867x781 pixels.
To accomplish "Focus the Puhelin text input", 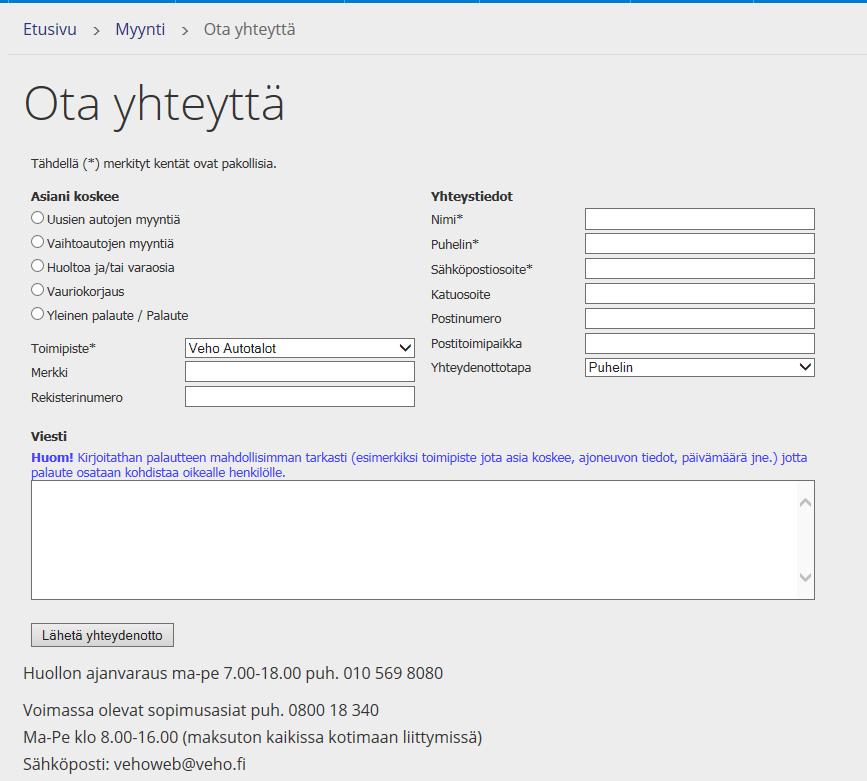I will pos(699,243).
